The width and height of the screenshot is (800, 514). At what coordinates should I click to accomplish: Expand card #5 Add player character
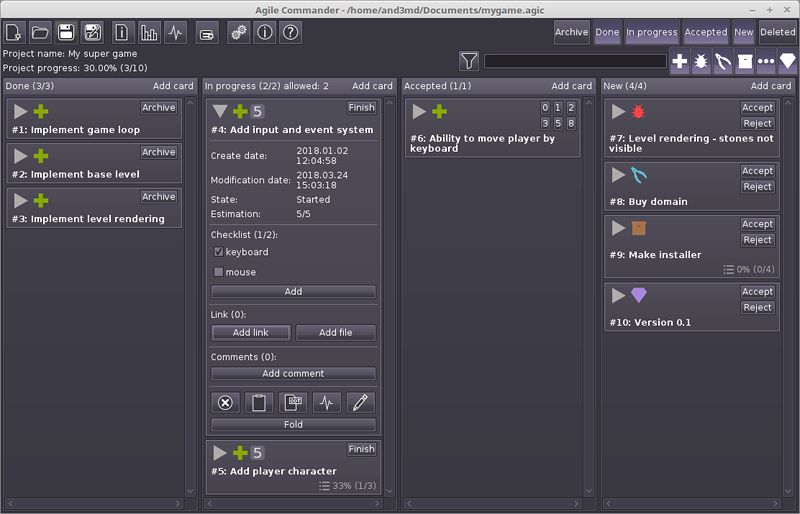pos(220,453)
